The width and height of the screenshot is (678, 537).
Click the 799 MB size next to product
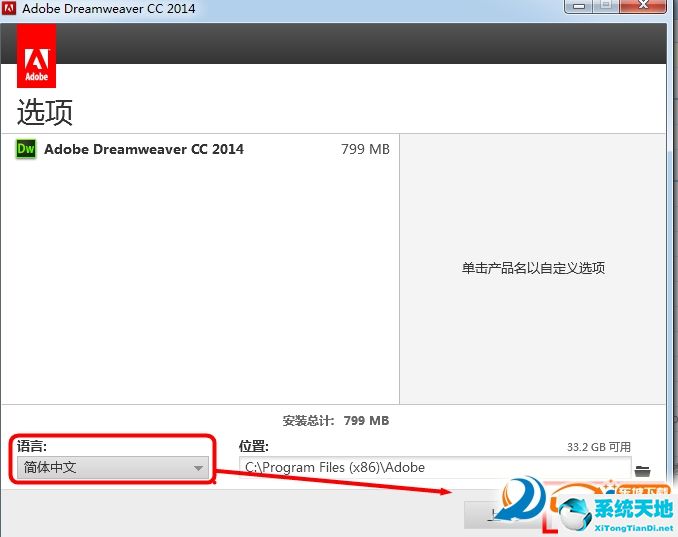pyautogui.click(x=365, y=149)
